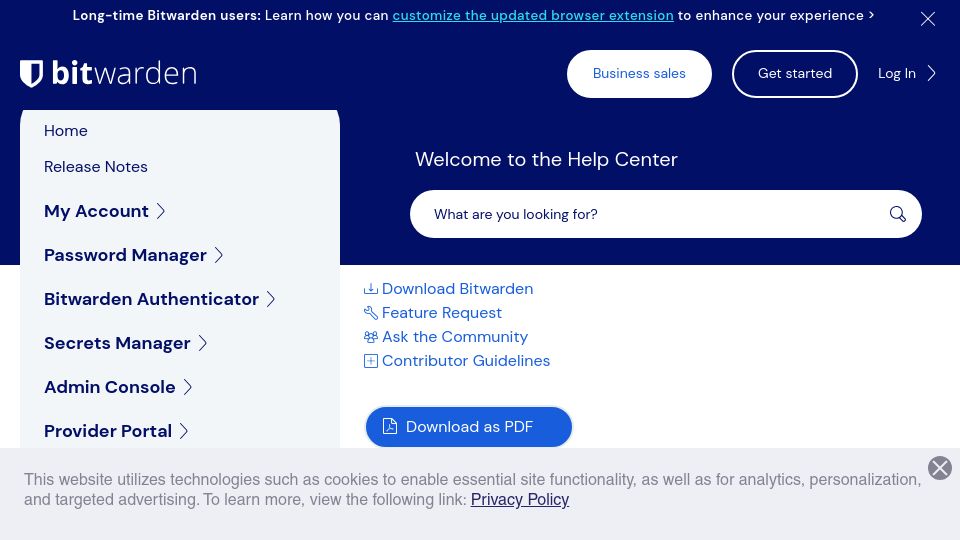960x540 pixels.
Task: Open the My Account section
Action: [96, 211]
